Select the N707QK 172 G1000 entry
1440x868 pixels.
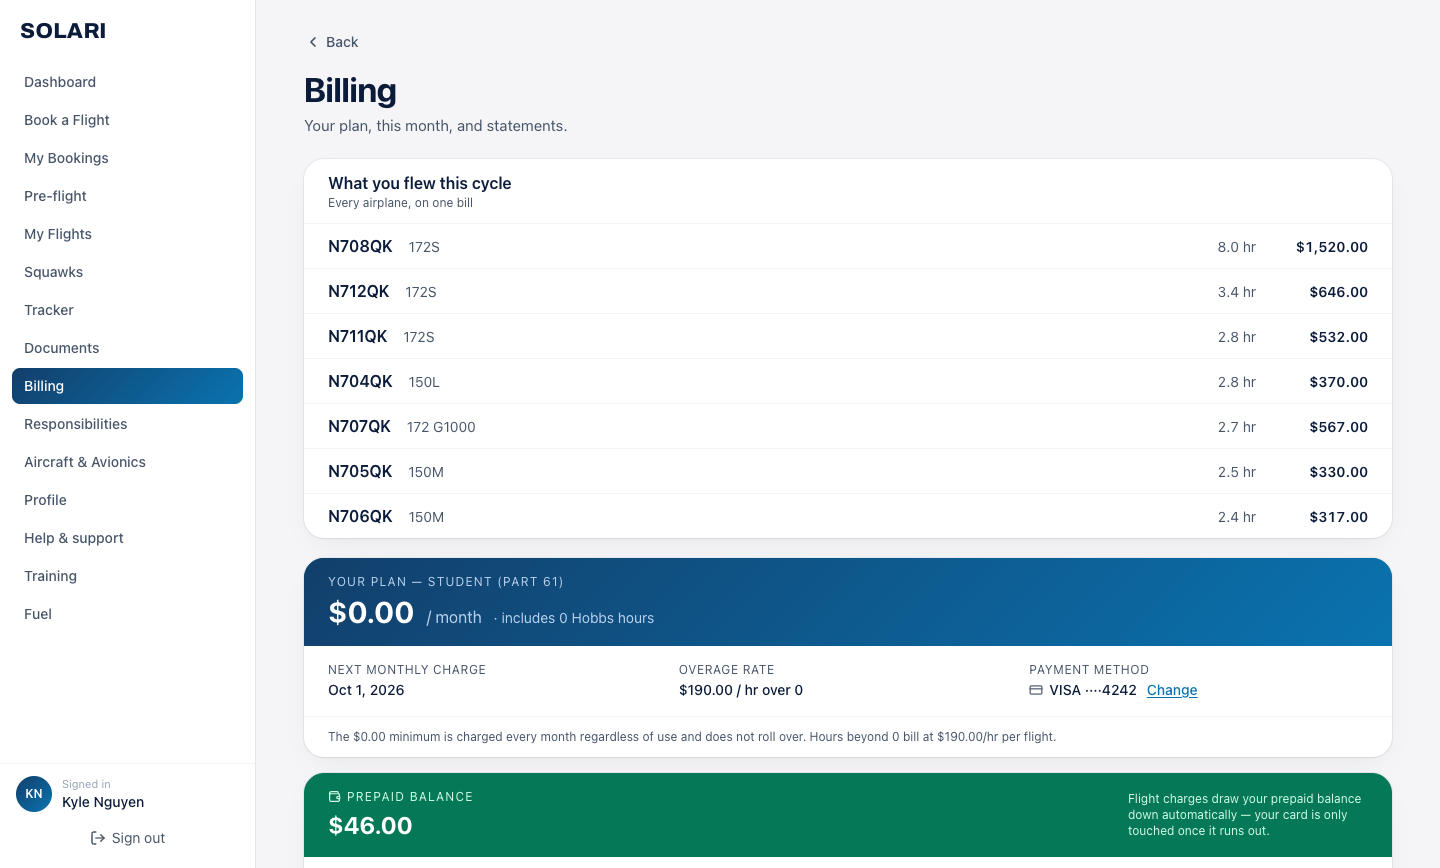[848, 426]
